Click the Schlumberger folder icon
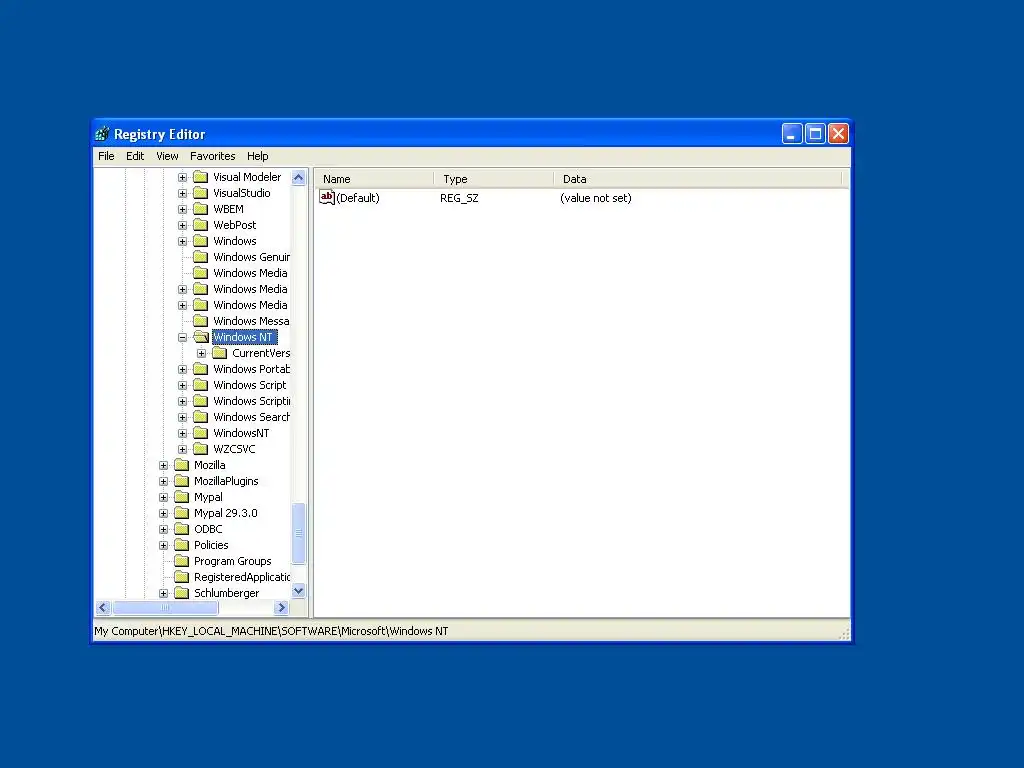1024x768 pixels. click(182, 593)
